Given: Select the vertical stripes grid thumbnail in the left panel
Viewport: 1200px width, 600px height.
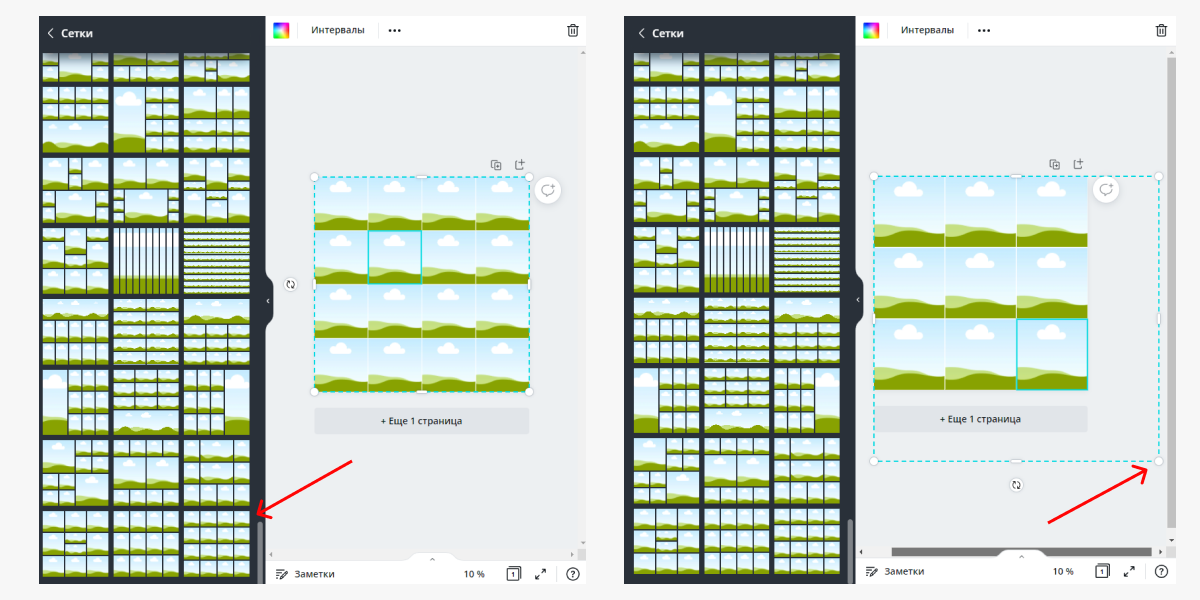Looking at the screenshot, I should [146, 260].
